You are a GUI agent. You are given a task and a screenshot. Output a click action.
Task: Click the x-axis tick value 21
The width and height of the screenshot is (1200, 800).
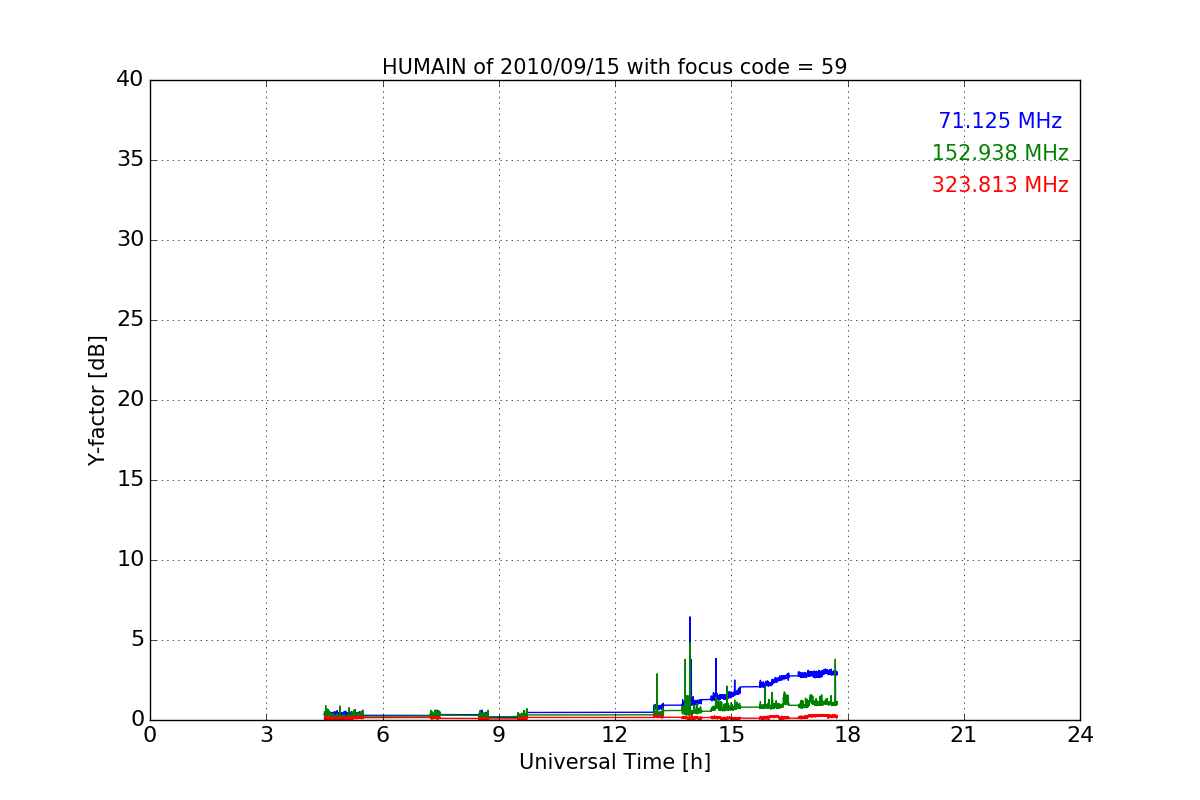click(x=964, y=735)
